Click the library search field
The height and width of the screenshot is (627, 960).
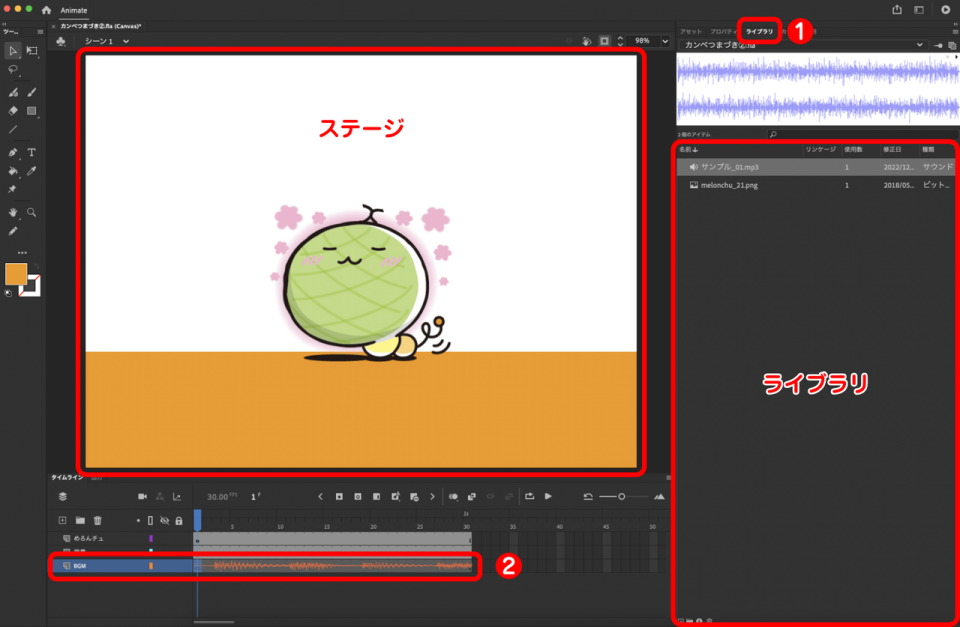862,134
